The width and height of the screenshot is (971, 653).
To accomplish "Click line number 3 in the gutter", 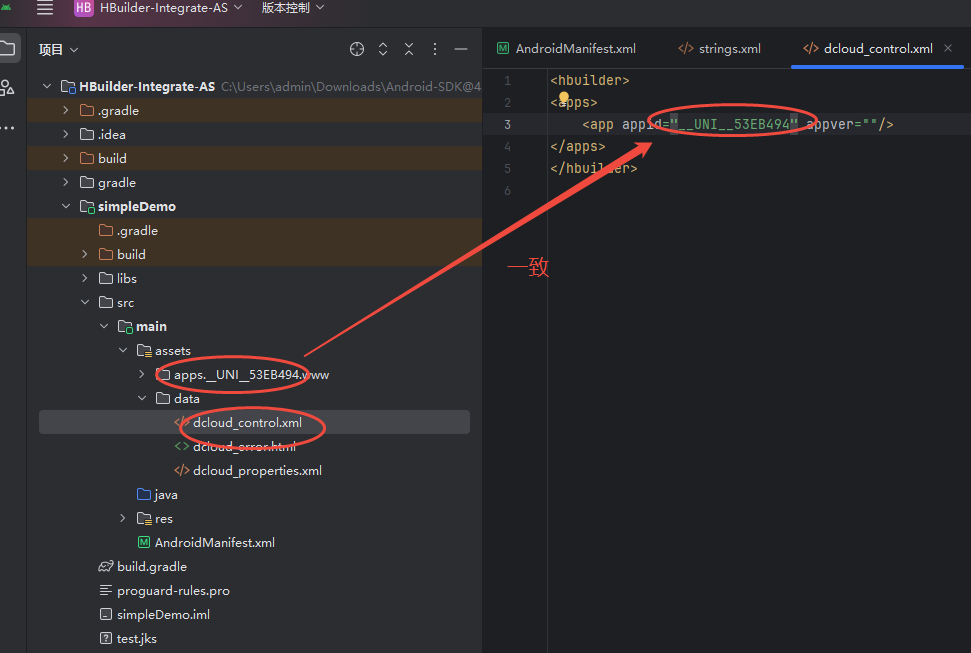I will [x=507, y=125].
